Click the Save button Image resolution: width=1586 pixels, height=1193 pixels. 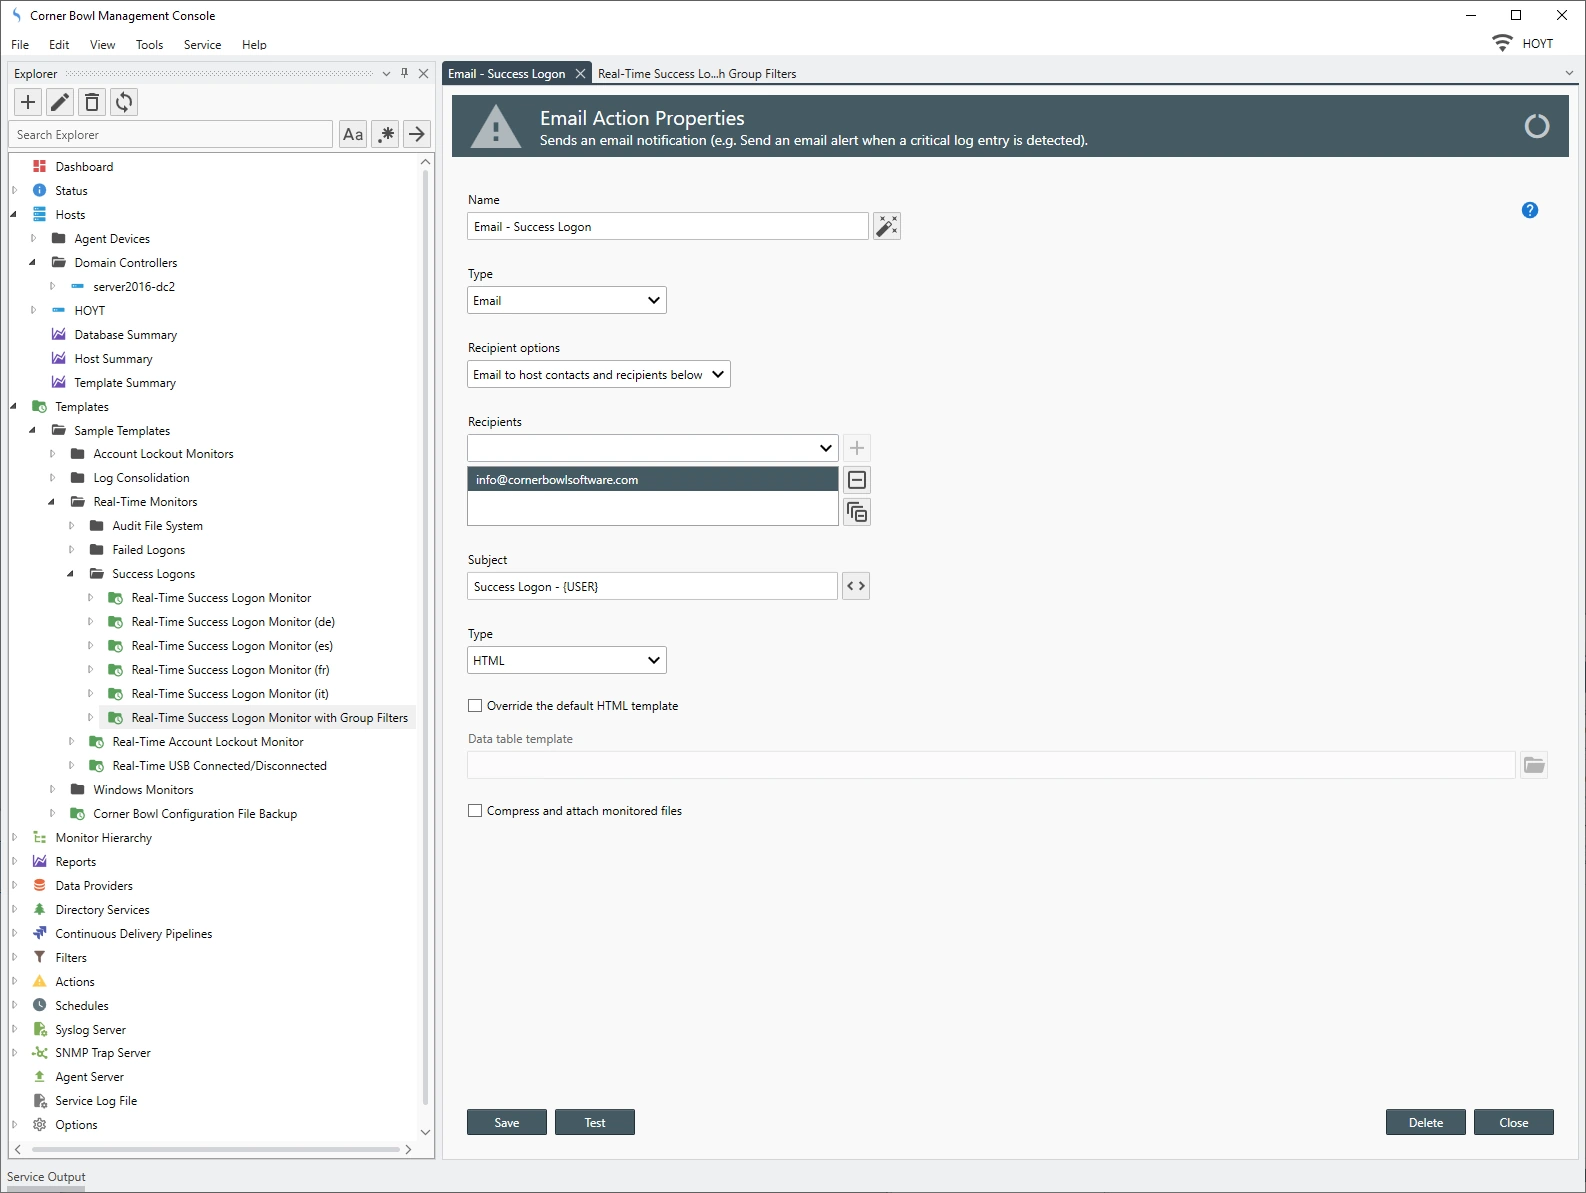pos(506,1123)
